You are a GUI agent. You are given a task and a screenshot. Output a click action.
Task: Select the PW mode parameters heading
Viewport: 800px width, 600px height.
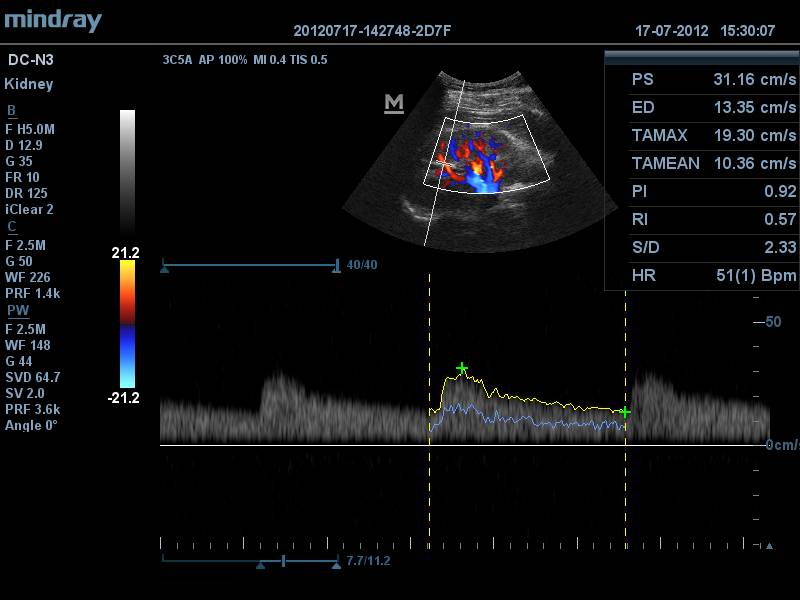(17, 311)
